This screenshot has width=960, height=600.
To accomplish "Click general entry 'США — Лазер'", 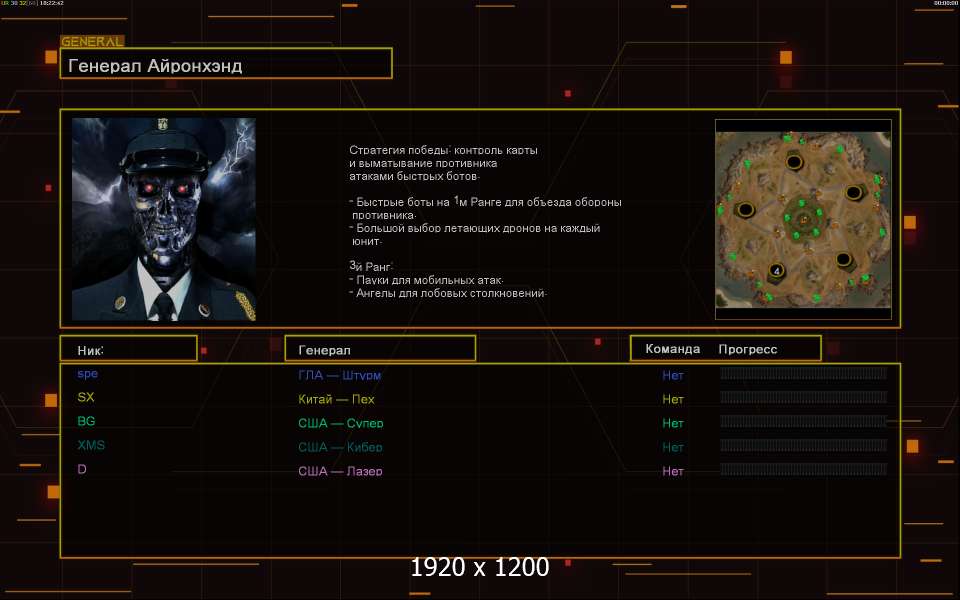I will [340, 471].
